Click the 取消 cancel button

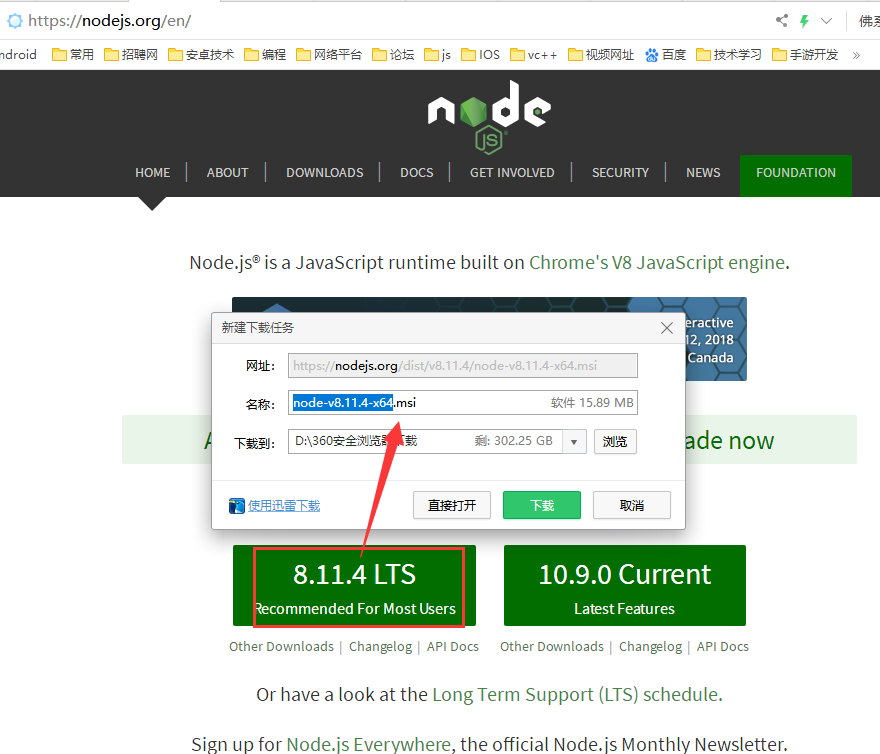(632, 505)
